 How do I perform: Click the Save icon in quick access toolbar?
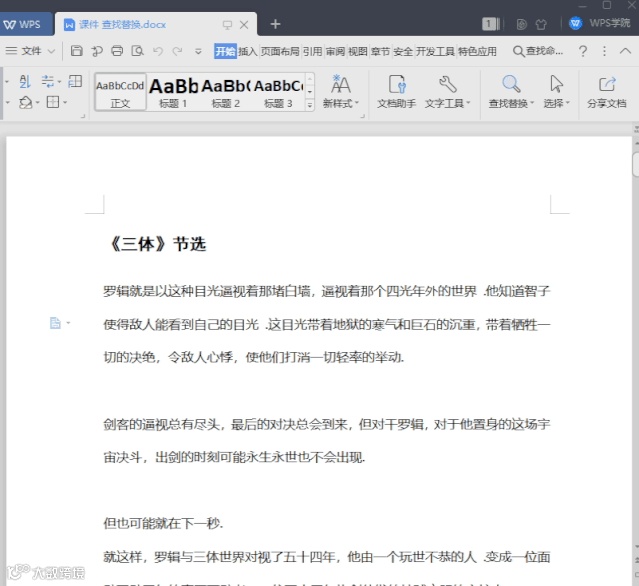coord(77,51)
